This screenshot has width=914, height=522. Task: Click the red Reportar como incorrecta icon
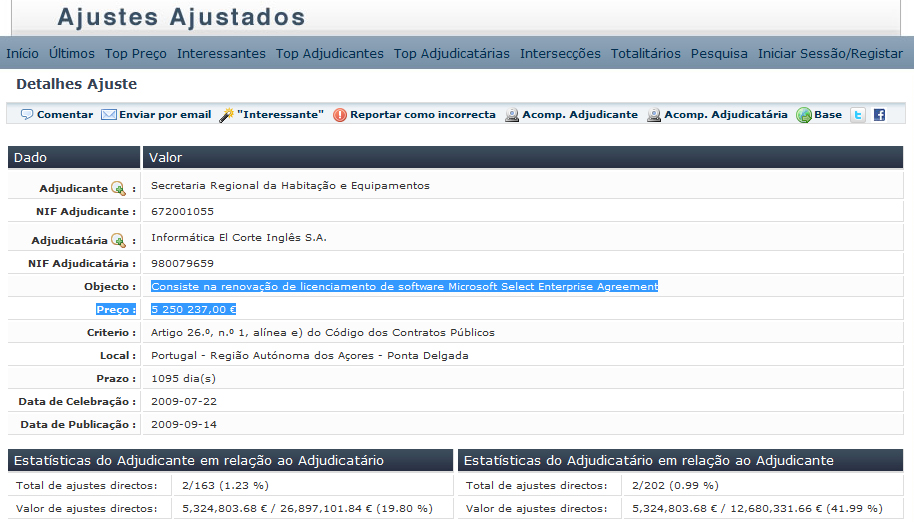click(x=340, y=115)
